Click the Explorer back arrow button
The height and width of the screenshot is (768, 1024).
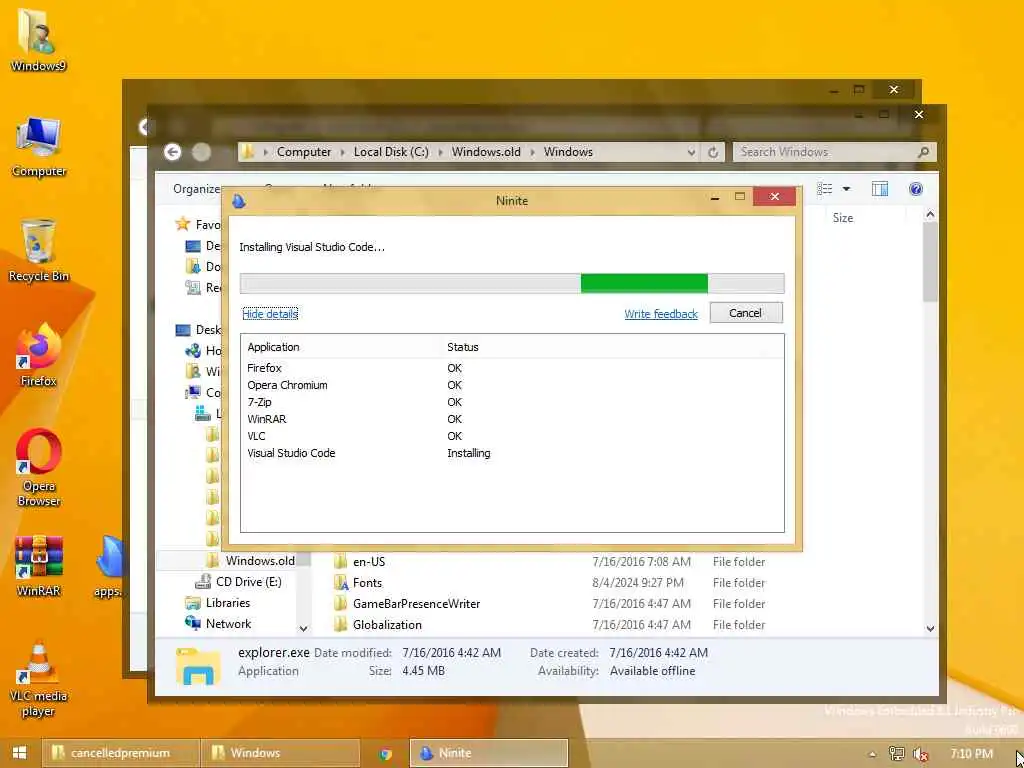172,152
